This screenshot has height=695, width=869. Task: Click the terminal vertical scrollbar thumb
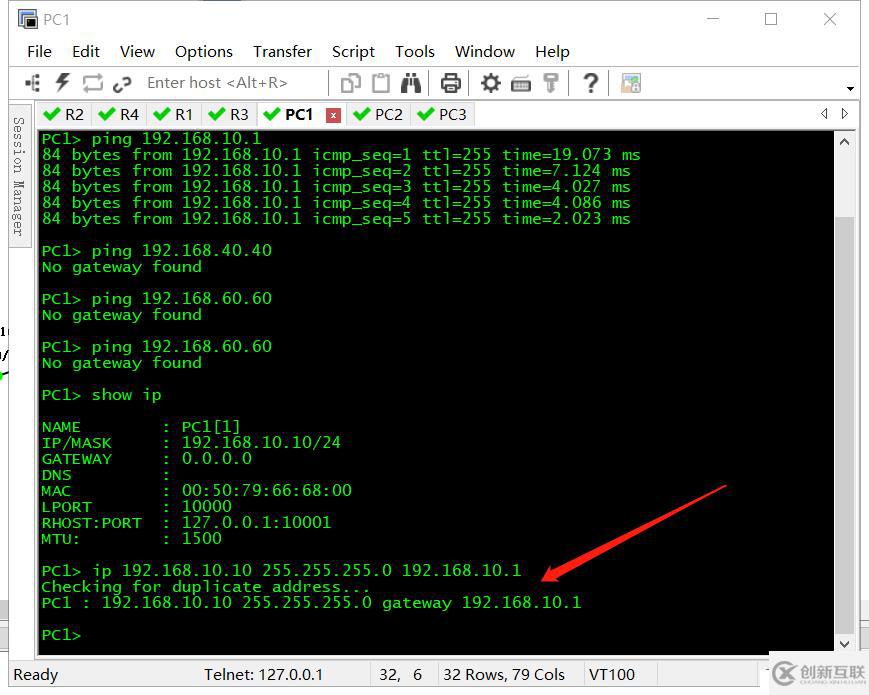click(x=845, y=423)
